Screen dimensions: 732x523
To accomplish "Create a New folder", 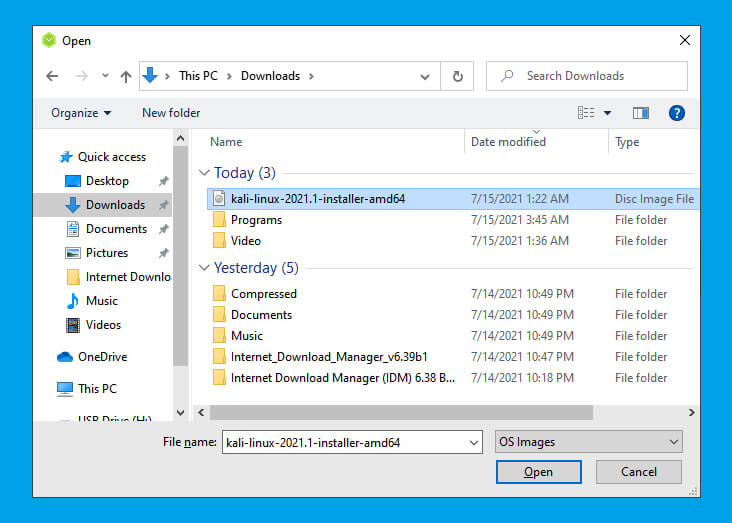I will click(x=171, y=113).
